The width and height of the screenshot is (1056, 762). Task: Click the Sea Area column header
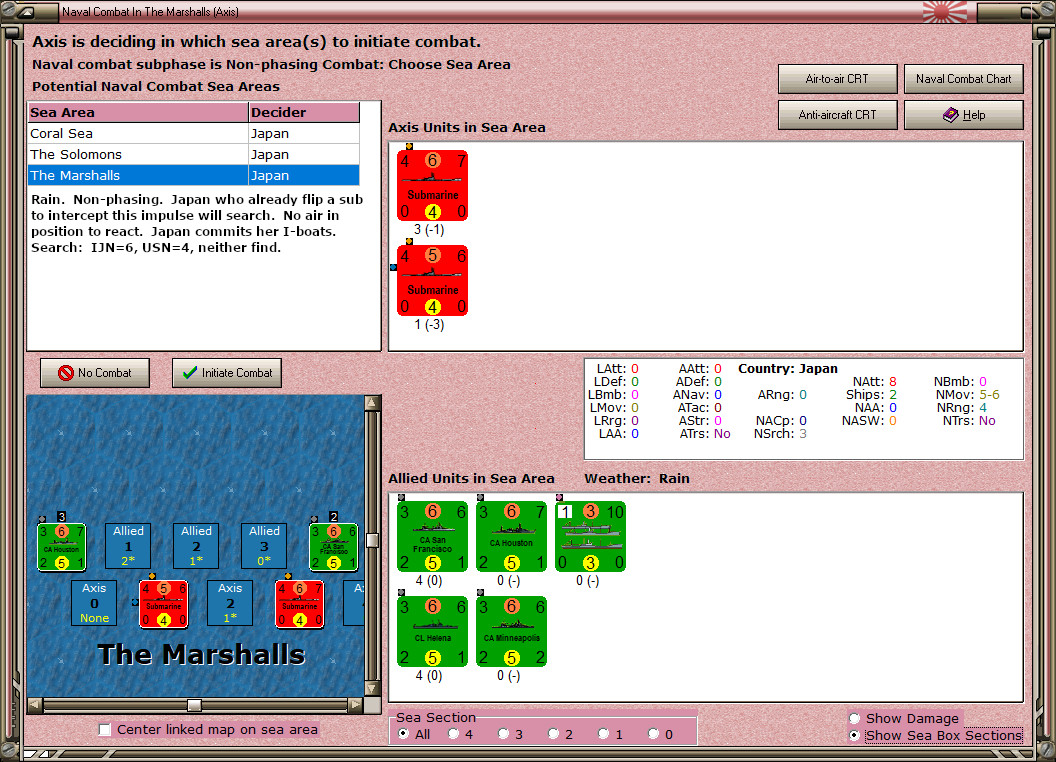coord(138,113)
